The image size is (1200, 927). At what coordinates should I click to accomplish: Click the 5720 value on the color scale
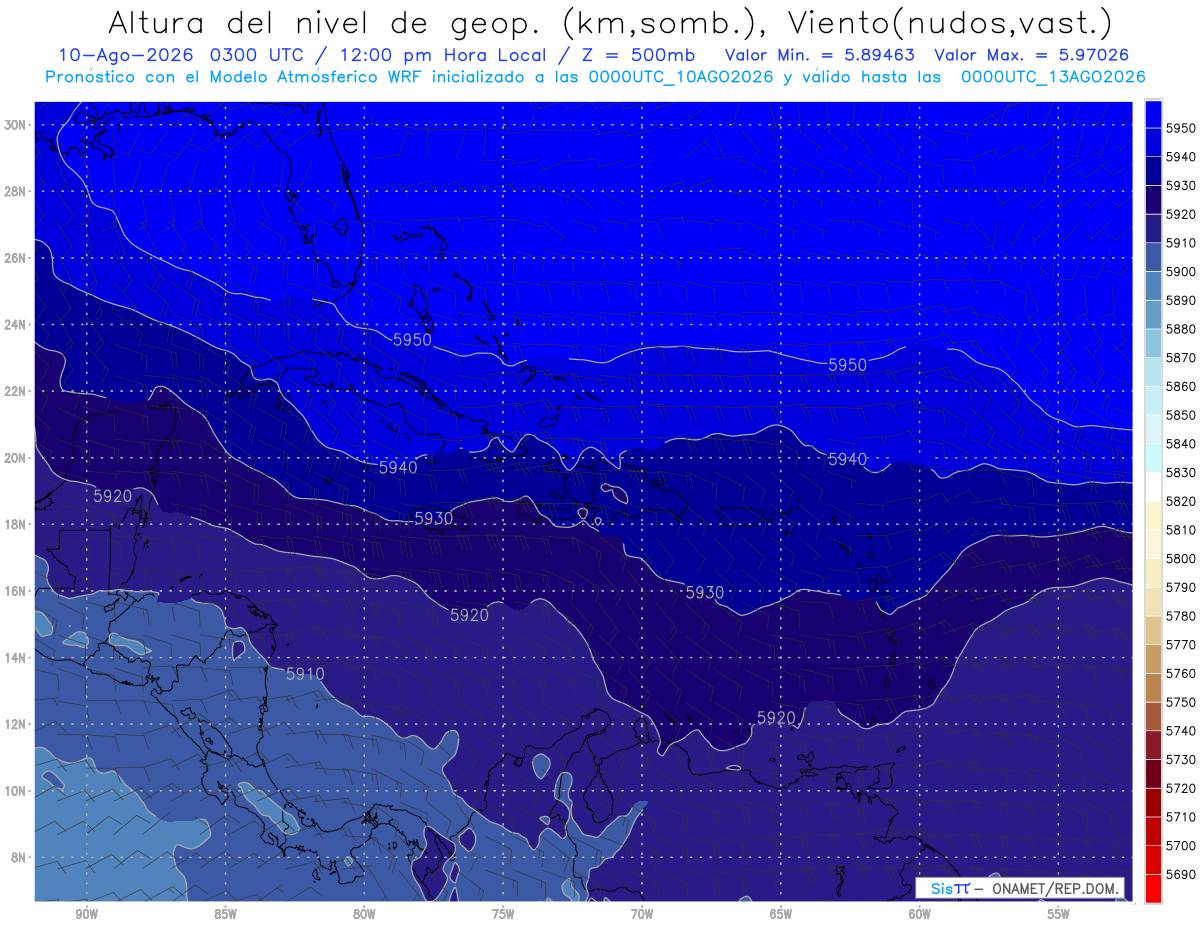pos(1180,789)
